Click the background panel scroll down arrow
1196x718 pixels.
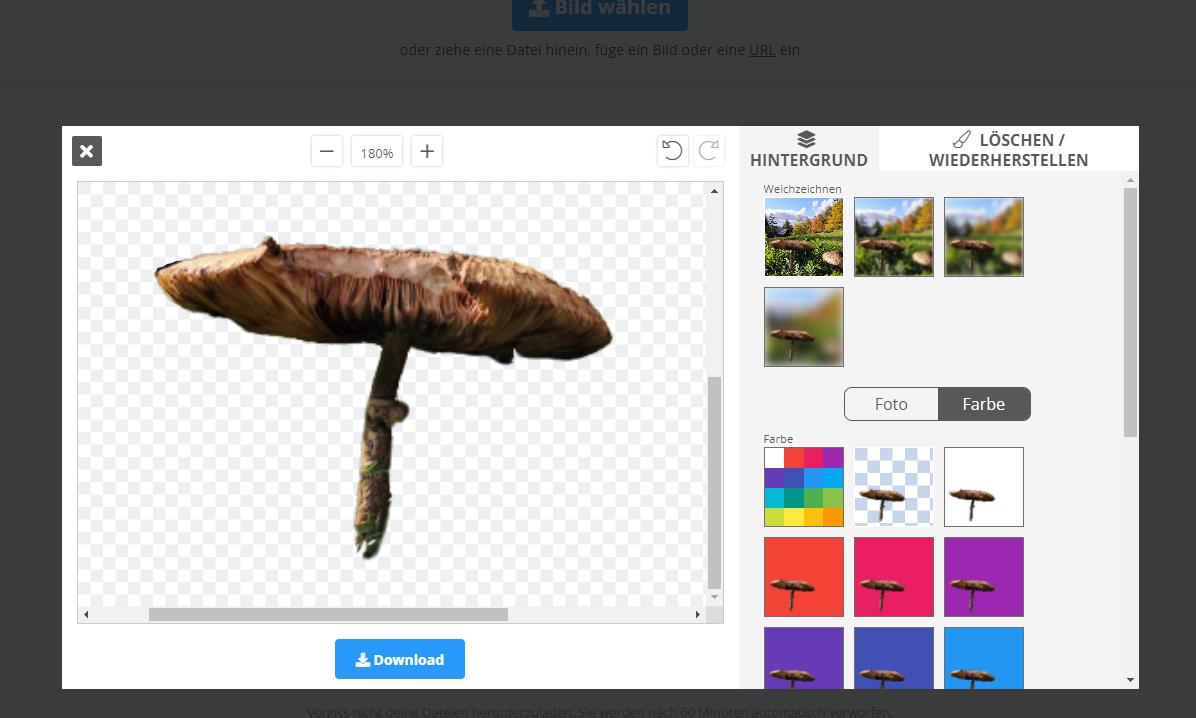[x=1130, y=680]
